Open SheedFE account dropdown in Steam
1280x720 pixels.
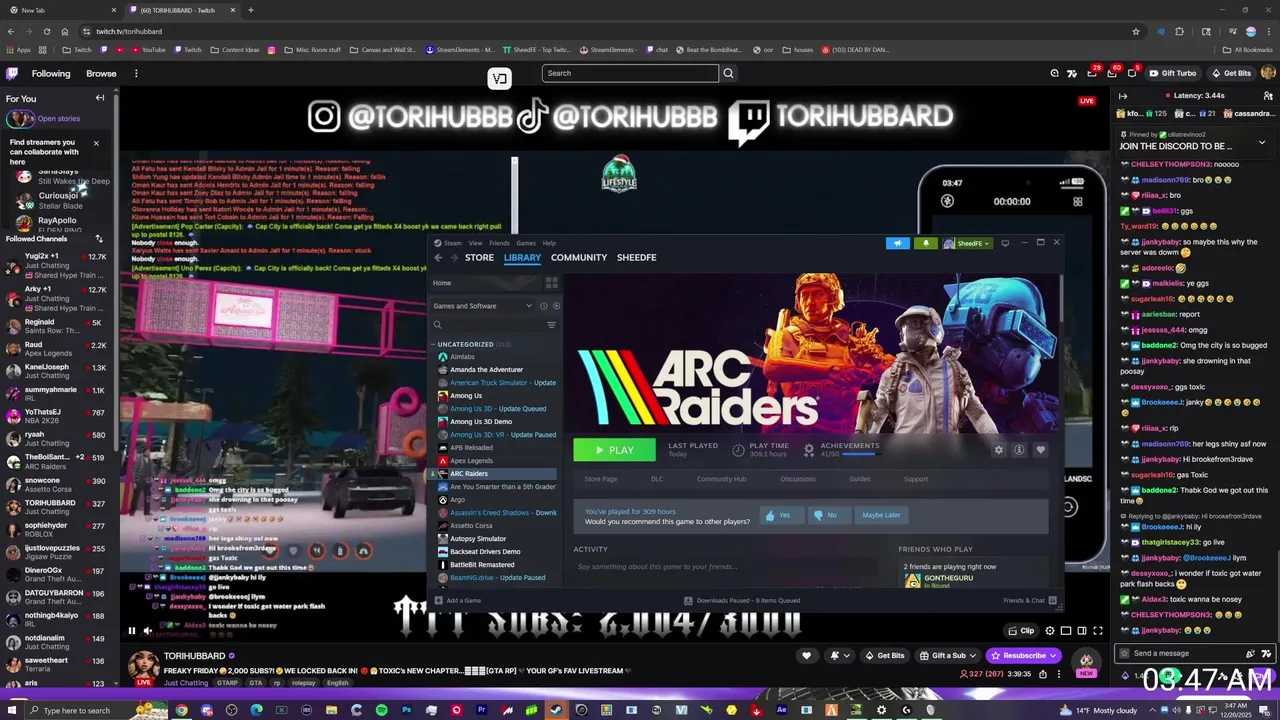tap(967, 243)
